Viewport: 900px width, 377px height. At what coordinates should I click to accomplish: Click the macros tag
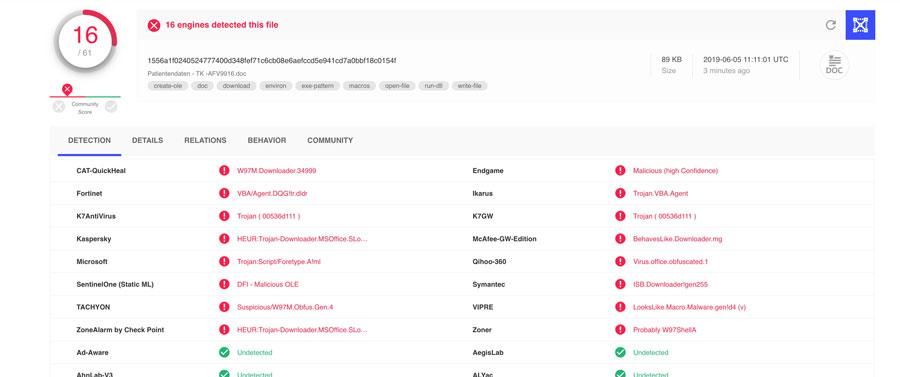pos(360,86)
